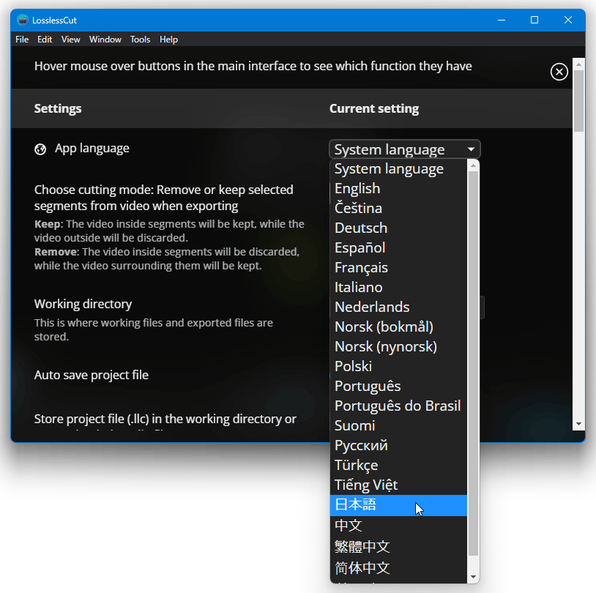Screen dimensions: 596x593
Task: Pick Português do Brasil option
Action: pyautogui.click(x=398, y=406)
